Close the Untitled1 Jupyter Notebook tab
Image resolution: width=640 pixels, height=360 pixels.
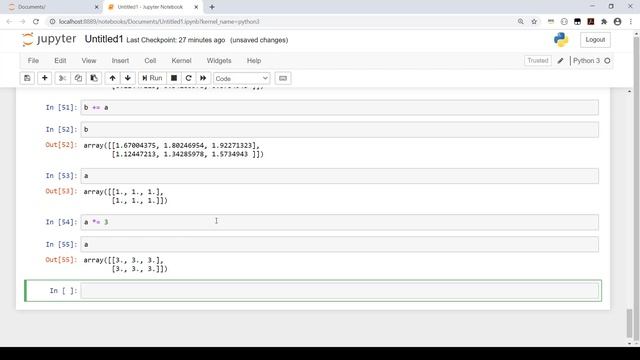pos(196,7)
